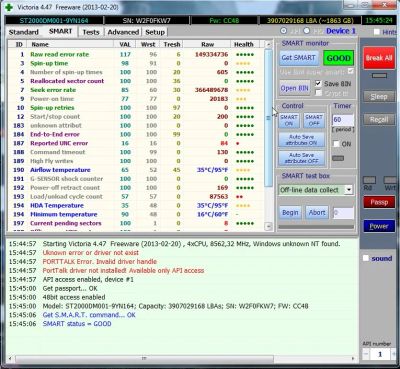400x369 pixels.
Task: Click the Rd indicator box
Action: (369, 180)
